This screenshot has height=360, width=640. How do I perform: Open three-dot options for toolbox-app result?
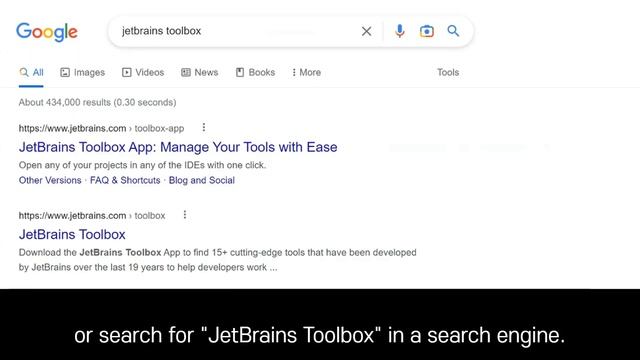click(x=204, y=128)
